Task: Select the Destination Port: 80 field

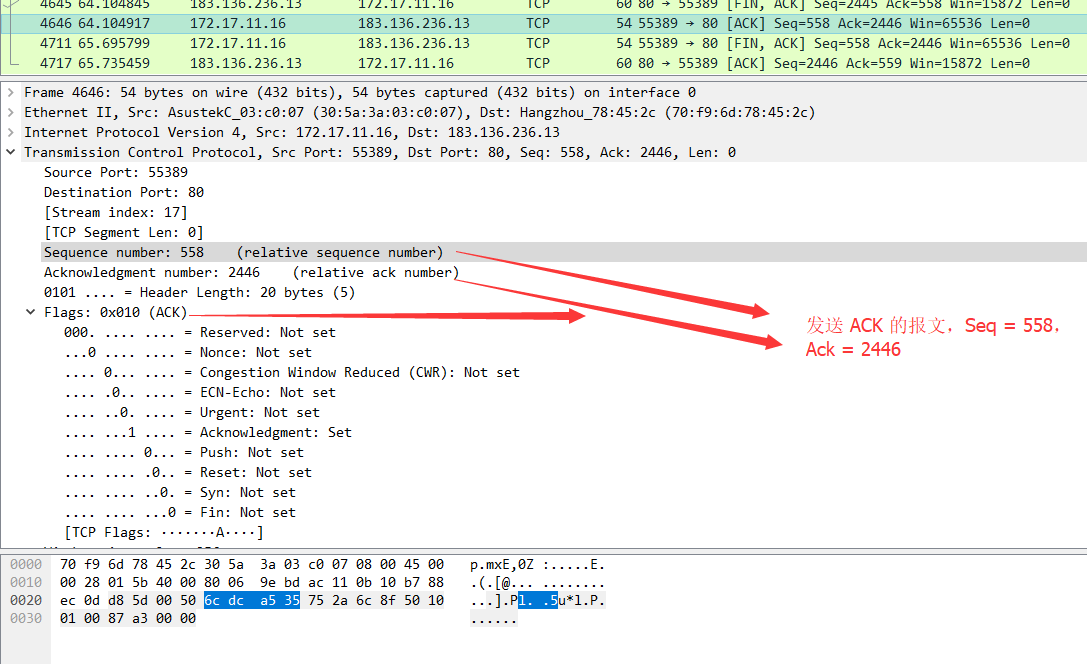Action: coord(123,192)
